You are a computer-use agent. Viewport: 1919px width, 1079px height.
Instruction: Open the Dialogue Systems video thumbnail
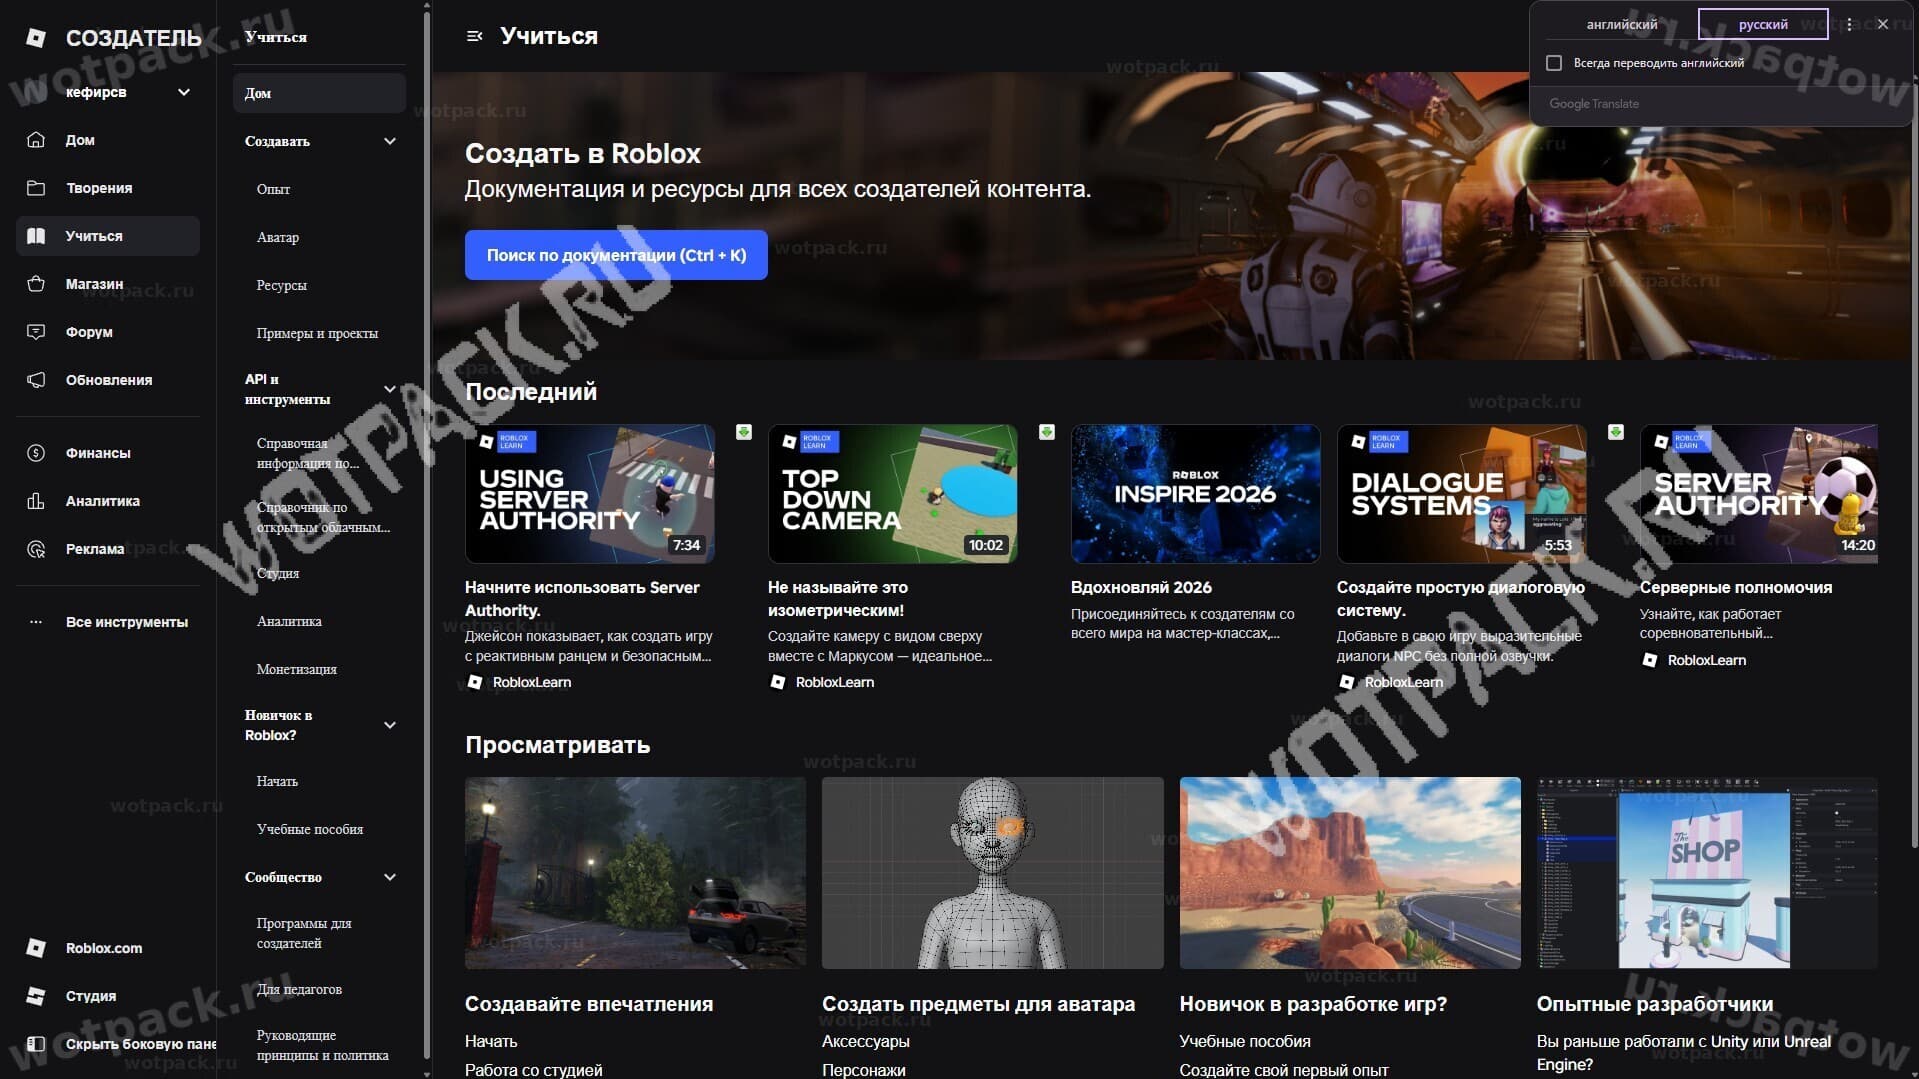click(x=1462, y=494)
